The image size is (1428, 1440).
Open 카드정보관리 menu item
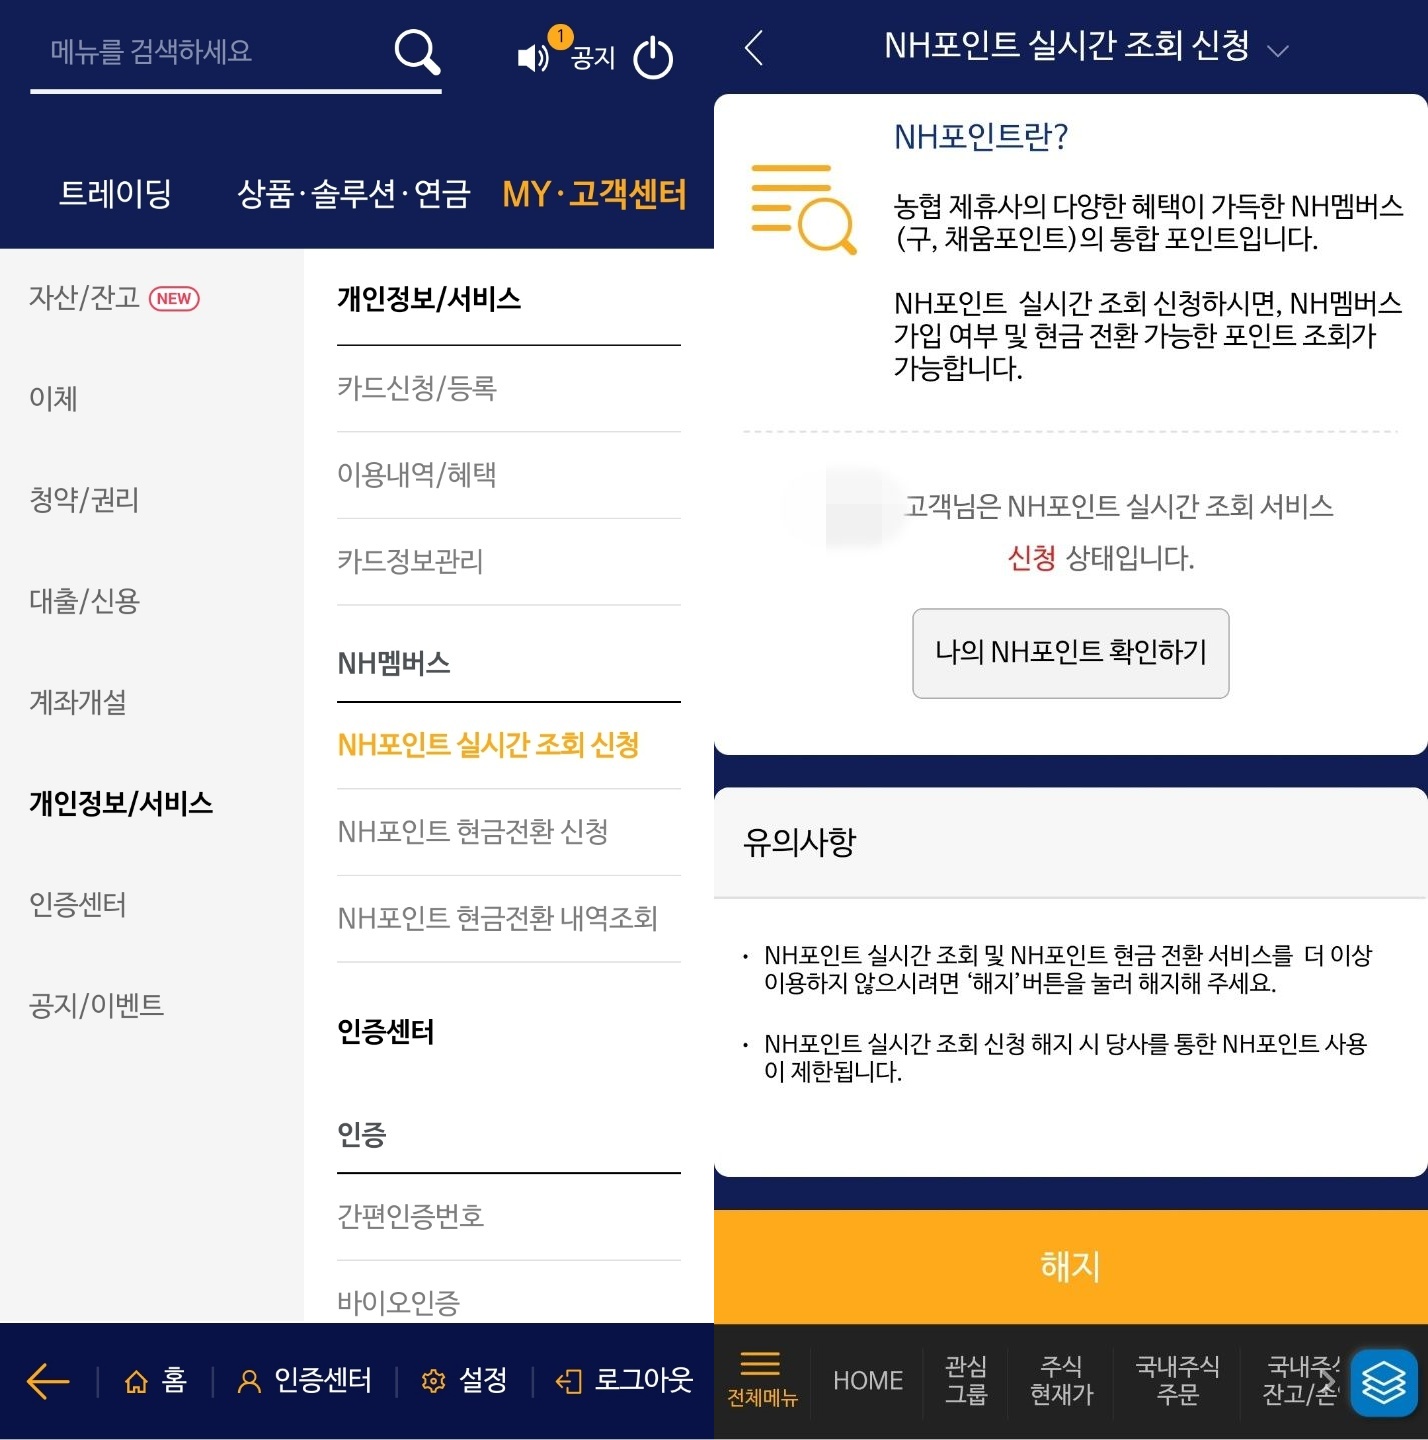click(509, 561)
